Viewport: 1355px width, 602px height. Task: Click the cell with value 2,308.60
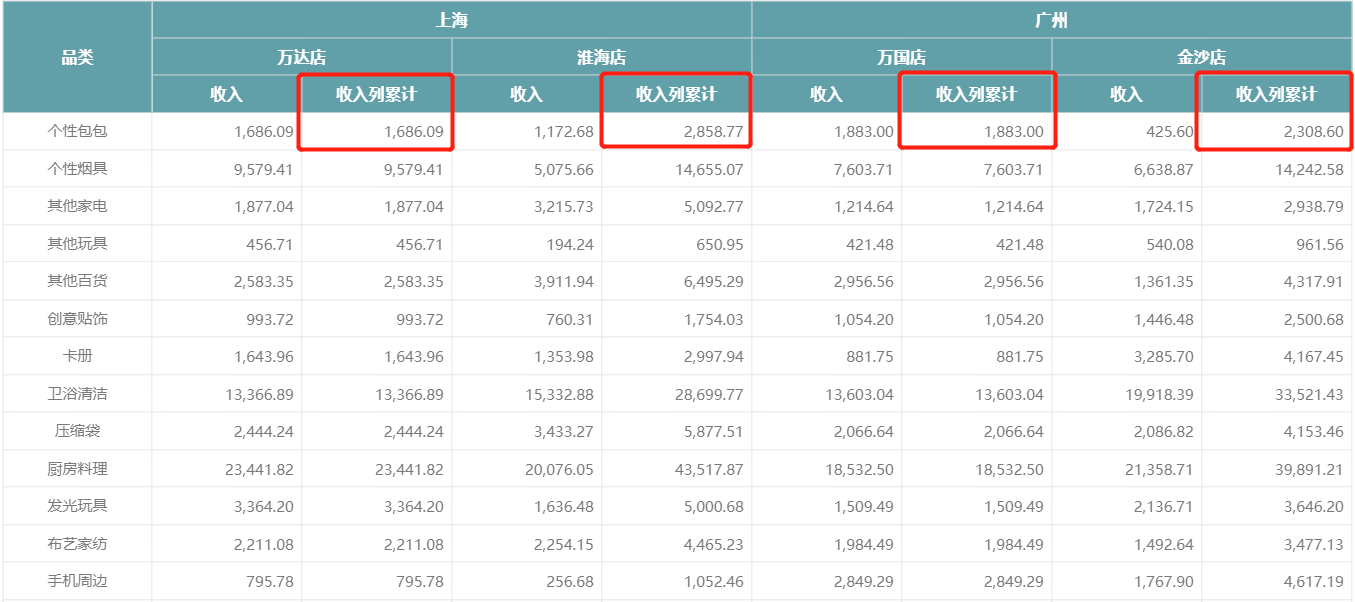(1277, 131)
